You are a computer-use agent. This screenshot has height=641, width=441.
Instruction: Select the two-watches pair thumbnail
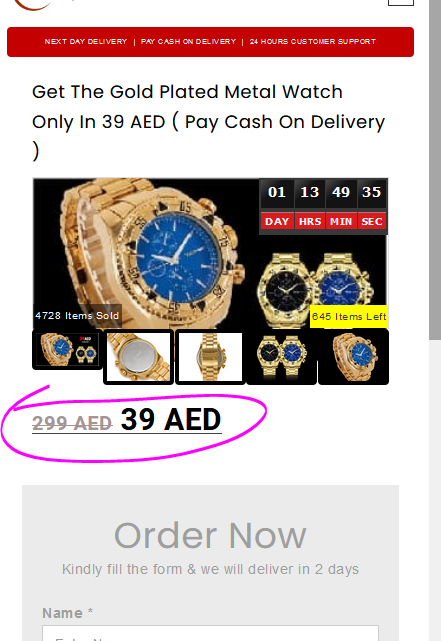coord(282,357)
